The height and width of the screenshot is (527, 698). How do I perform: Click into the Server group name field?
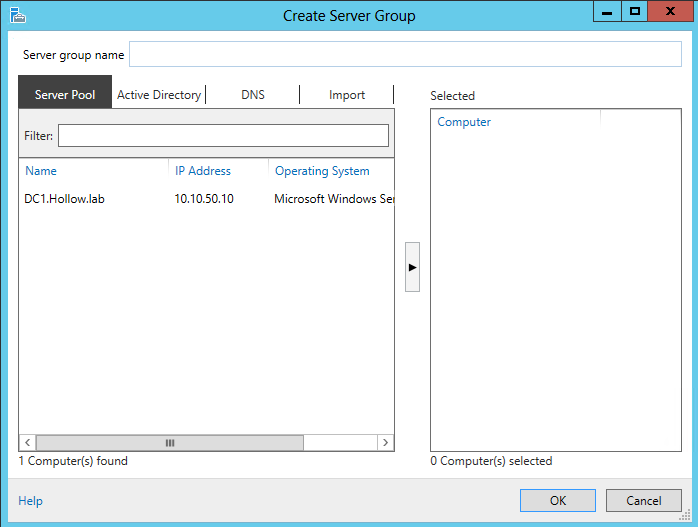pyautogui.click(x=405, y=54)
